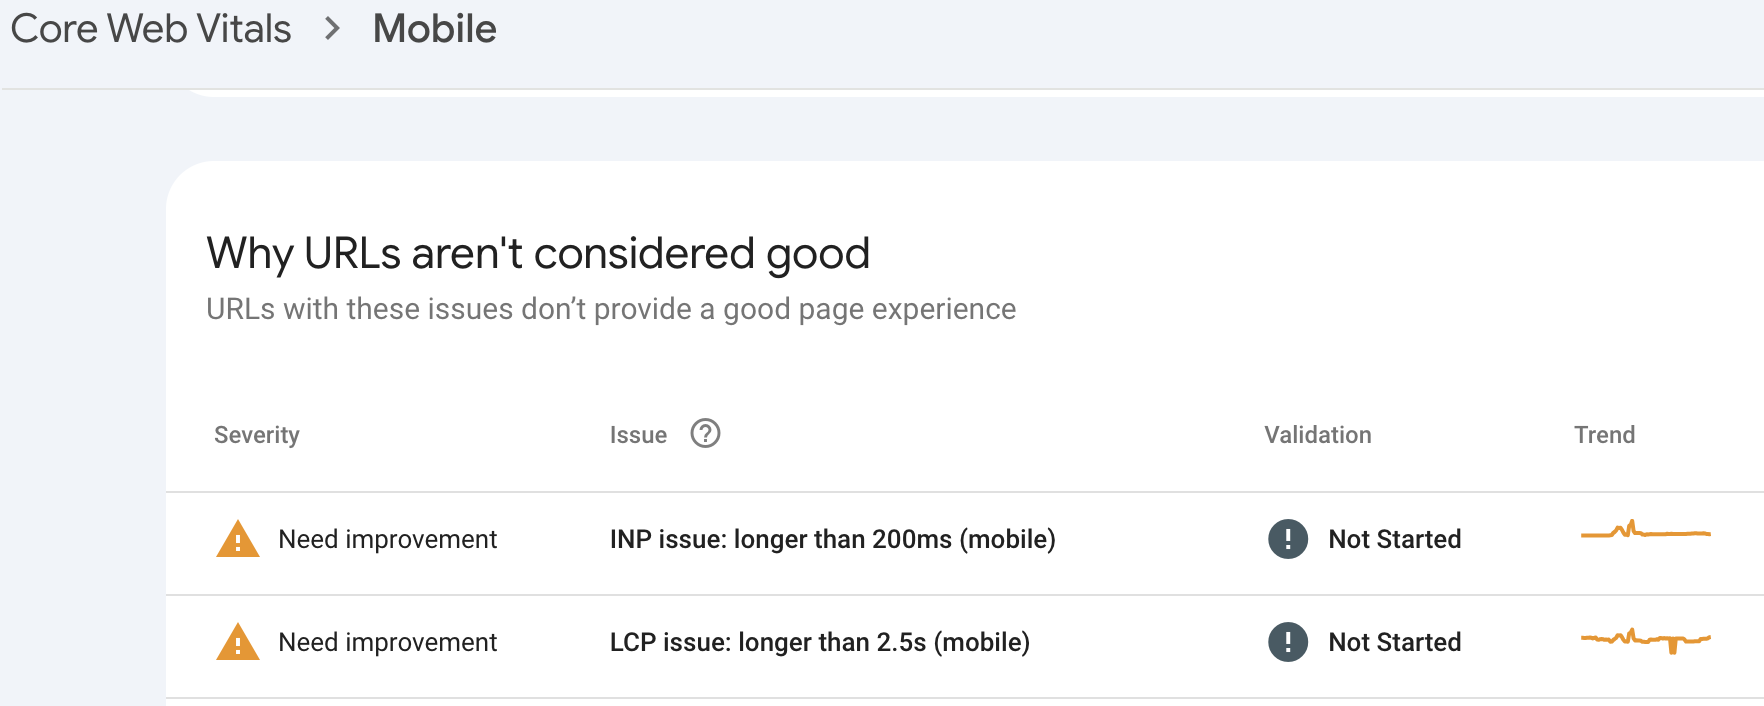1764x706 pixels.
Task: Click the Not Started exclamation icon for INP
Action: pyautogui.click(x=1288, y=539)
